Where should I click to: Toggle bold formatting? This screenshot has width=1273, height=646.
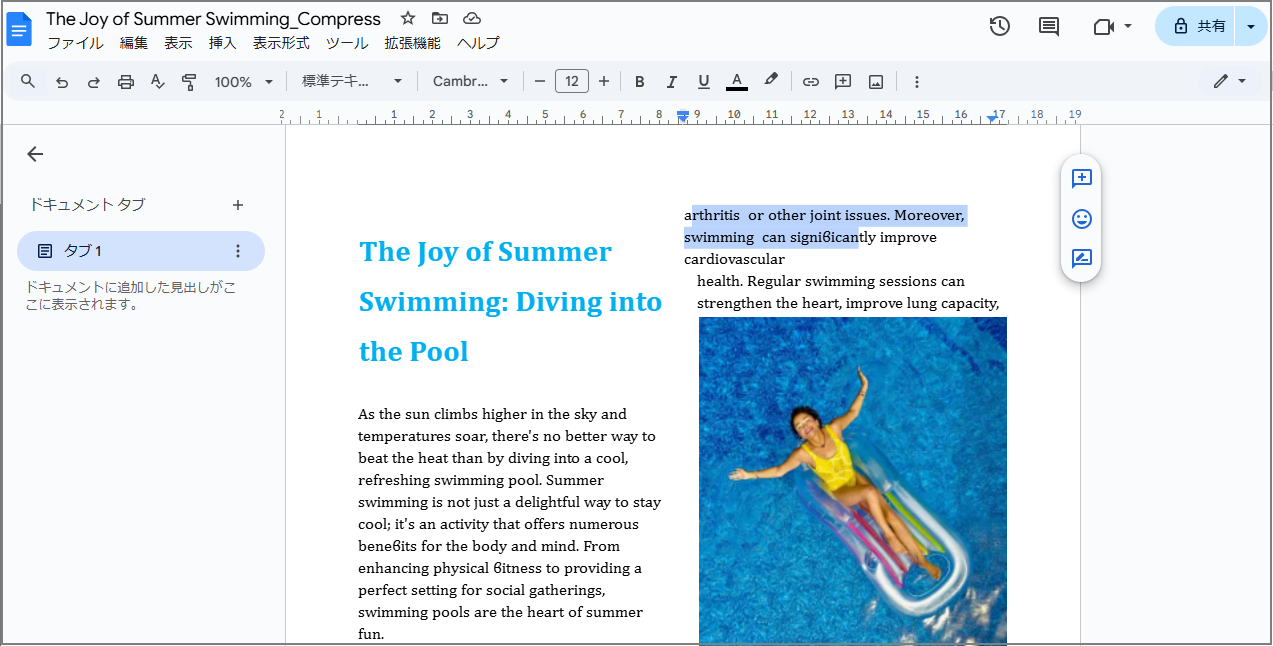click(640, 82)
